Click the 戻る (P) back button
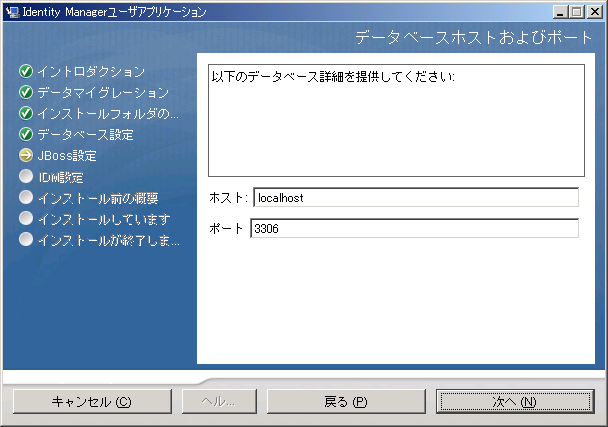Viewport: 608px width, 427px height. tap(346, 401)
